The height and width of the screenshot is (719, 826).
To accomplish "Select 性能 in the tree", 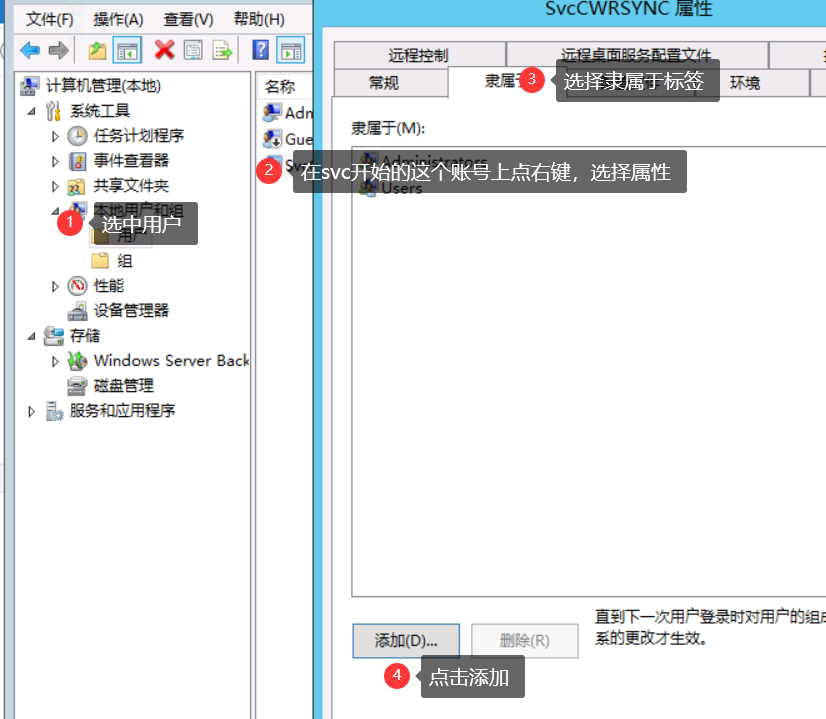I will point(109,285).
